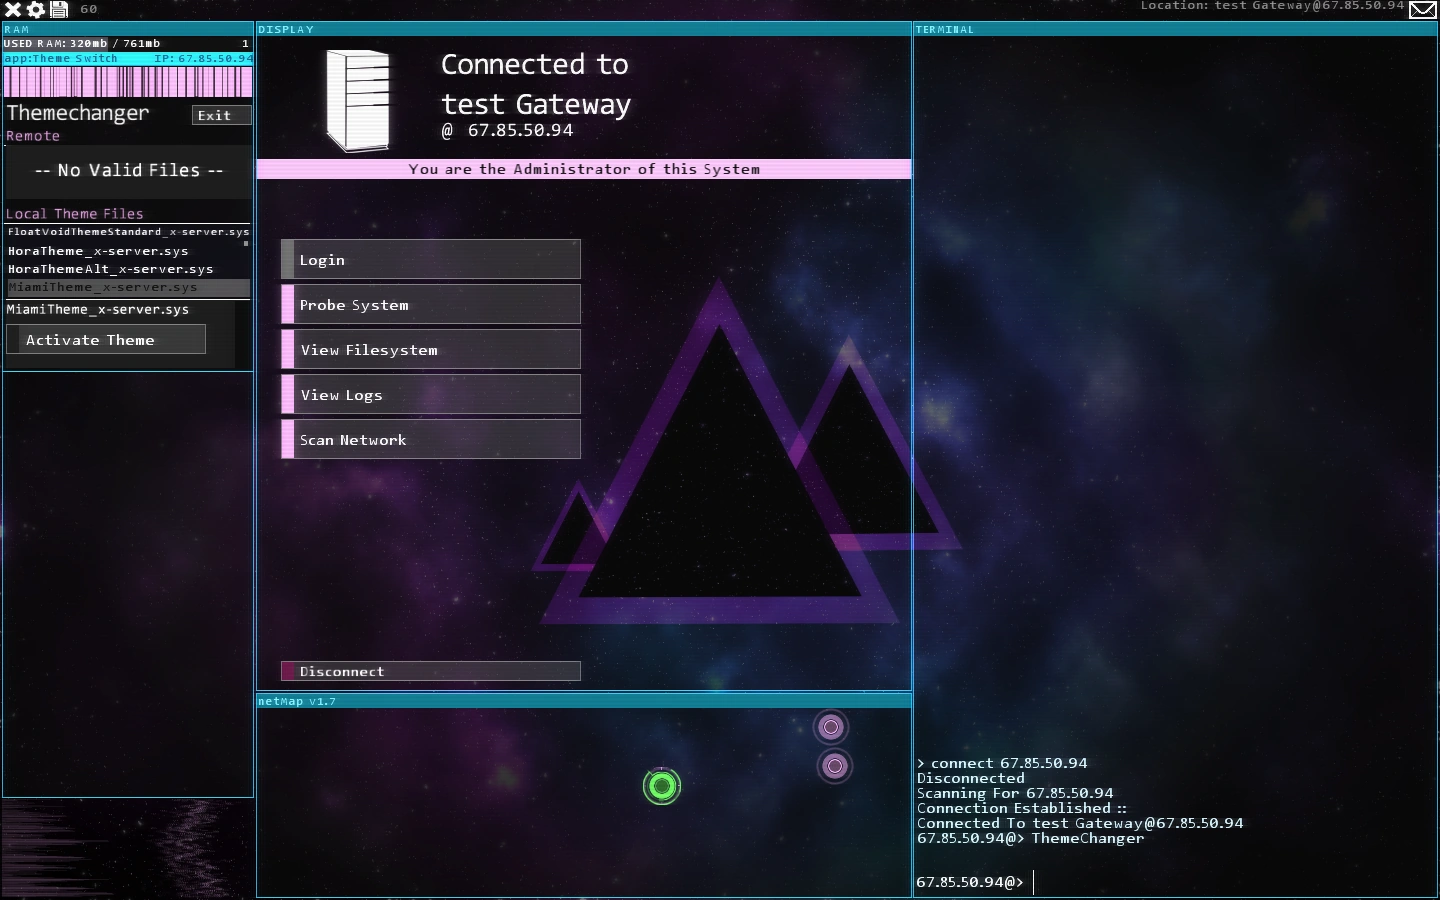Open Probe System option

point(431,304)
